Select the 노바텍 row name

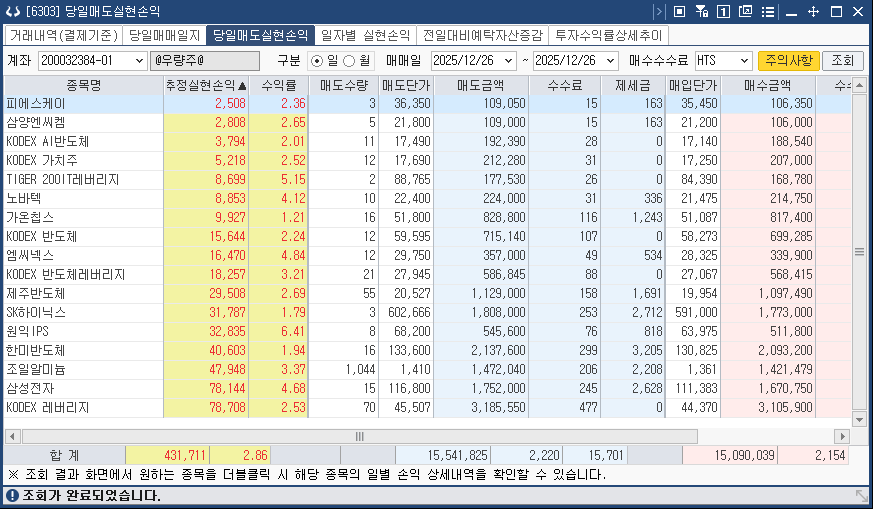point(23,198)
